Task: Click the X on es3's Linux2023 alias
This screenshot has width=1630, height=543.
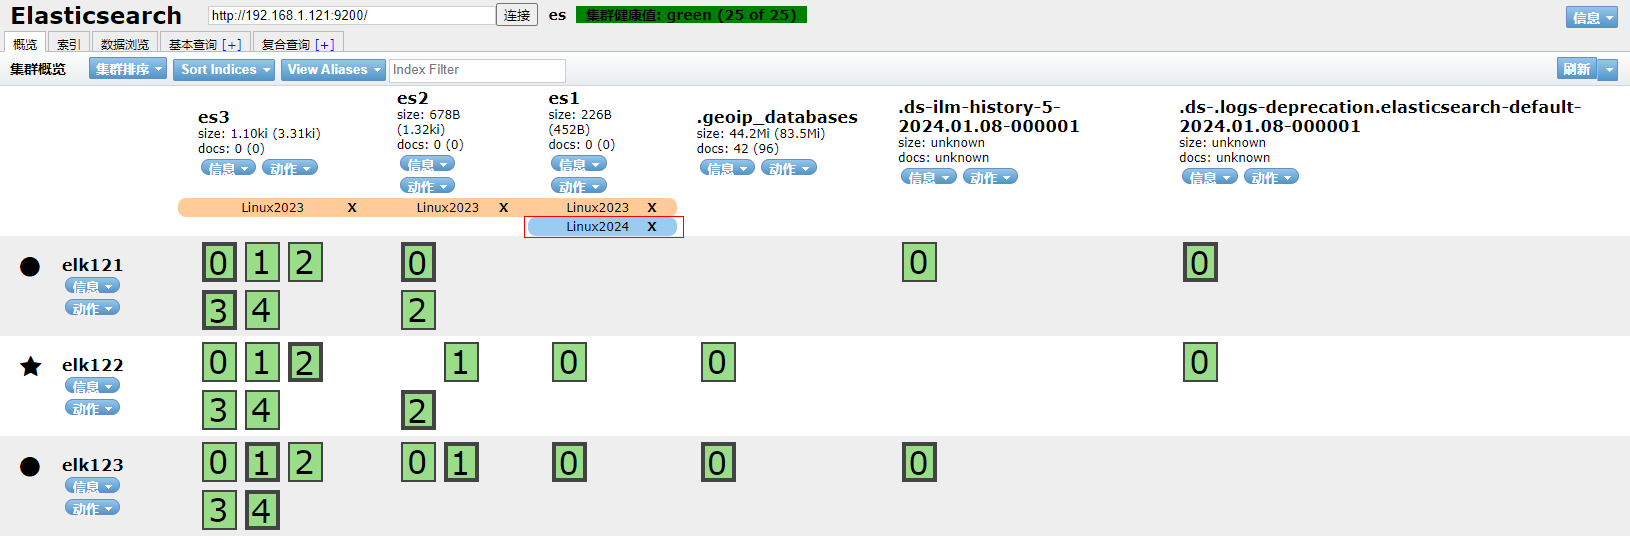Action: click(x=352, y=208)
